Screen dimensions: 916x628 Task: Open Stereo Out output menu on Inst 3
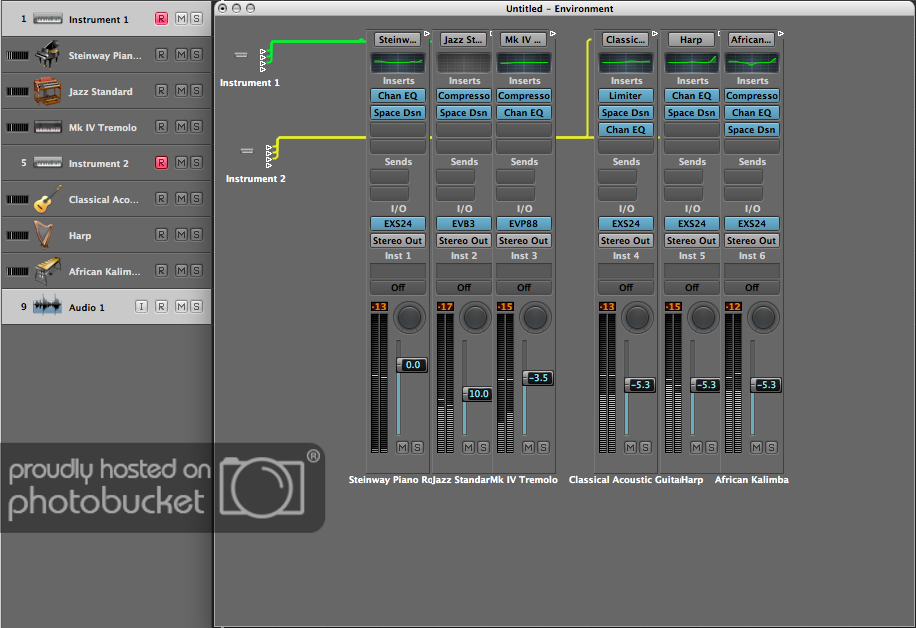(523, 241)
